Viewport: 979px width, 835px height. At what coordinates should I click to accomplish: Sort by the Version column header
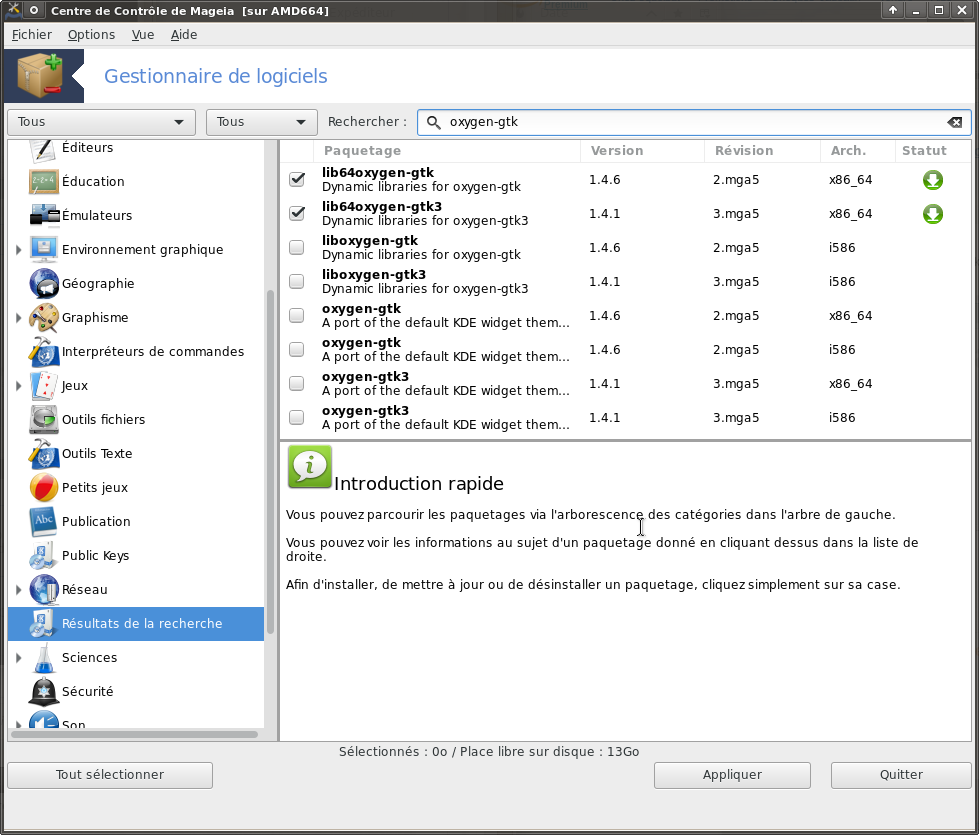click(x=642, y=151)
